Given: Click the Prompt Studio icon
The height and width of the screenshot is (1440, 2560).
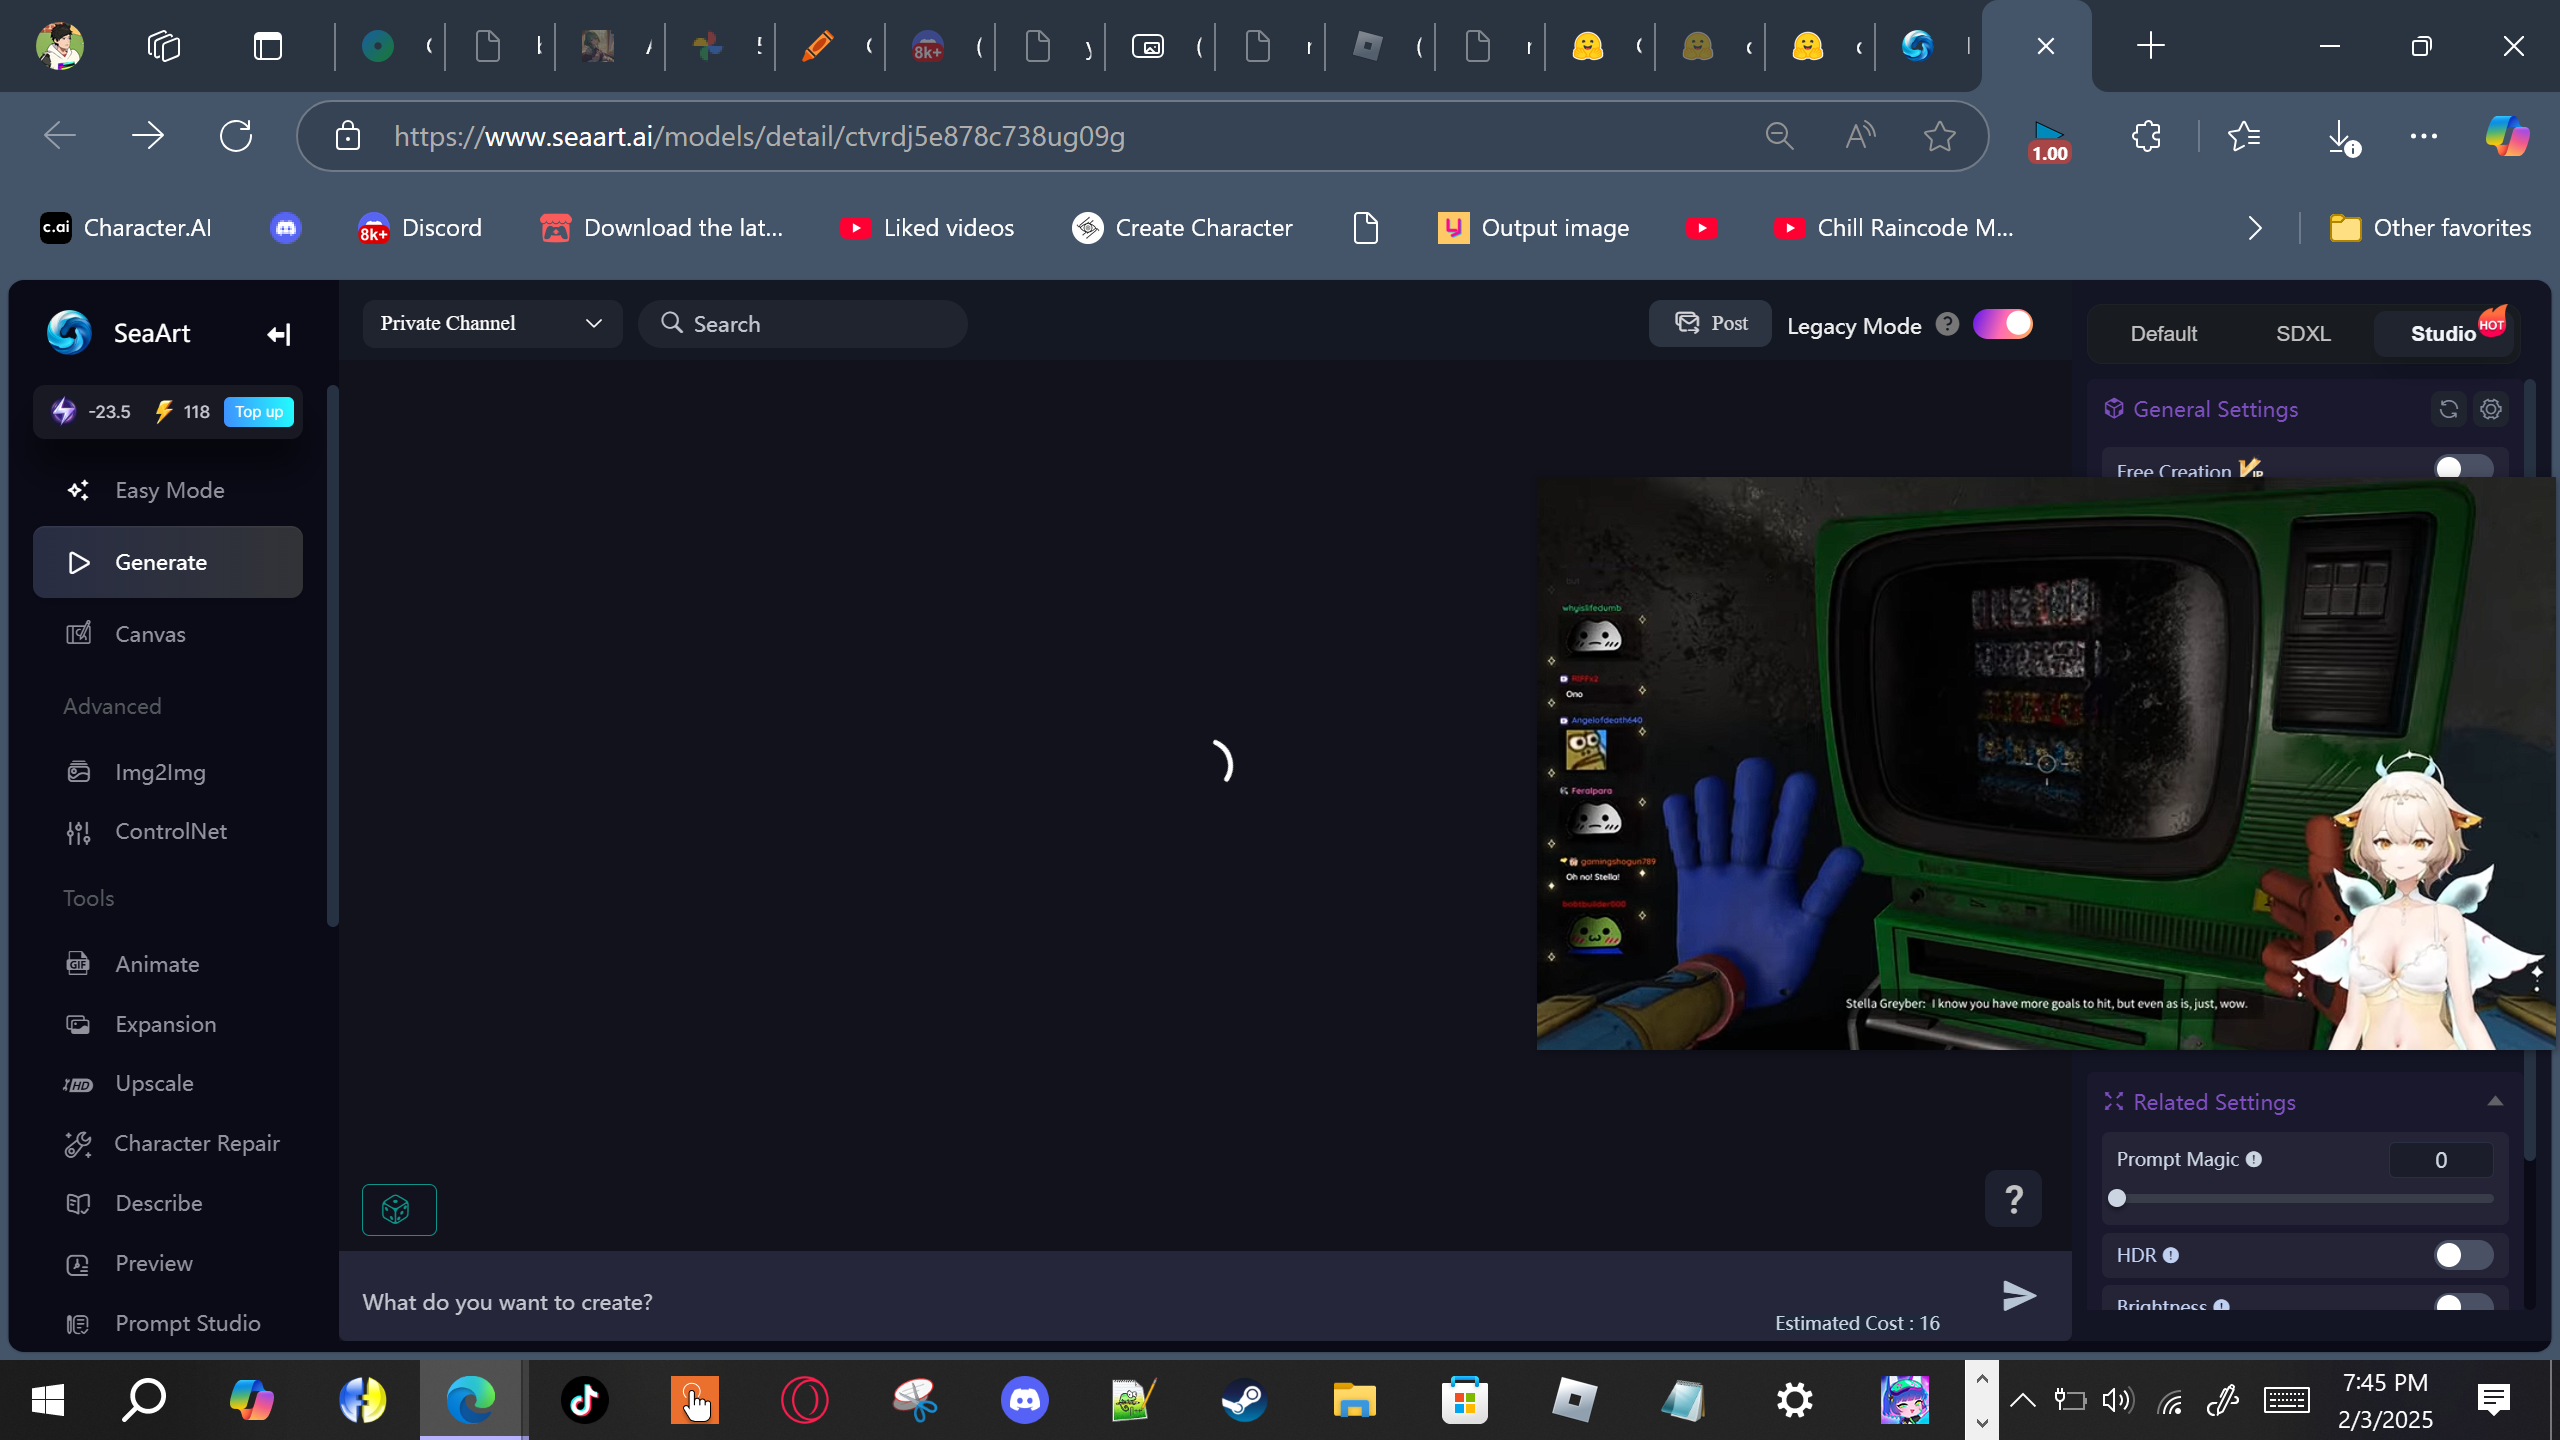Looking at the screenshot, I should [x=78, y=1323].
